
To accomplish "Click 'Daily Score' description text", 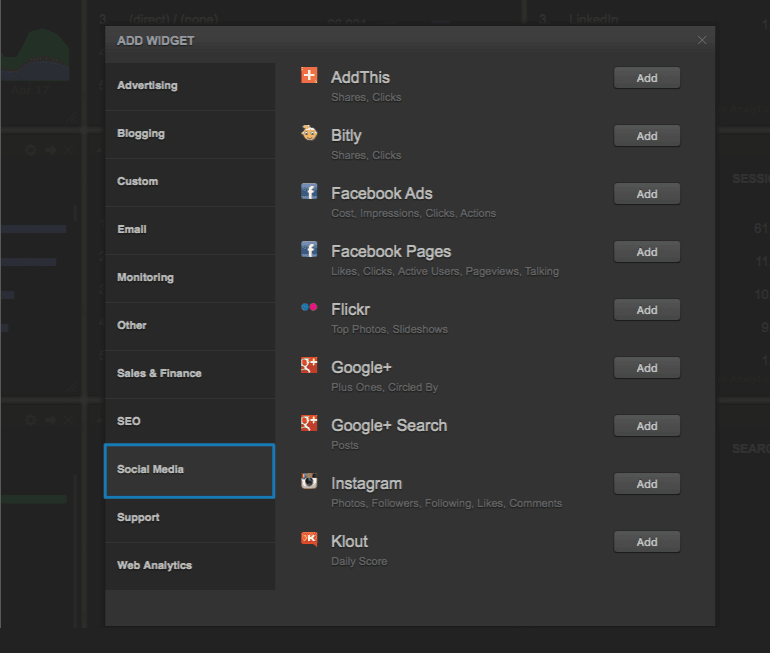I will [359, 561].
